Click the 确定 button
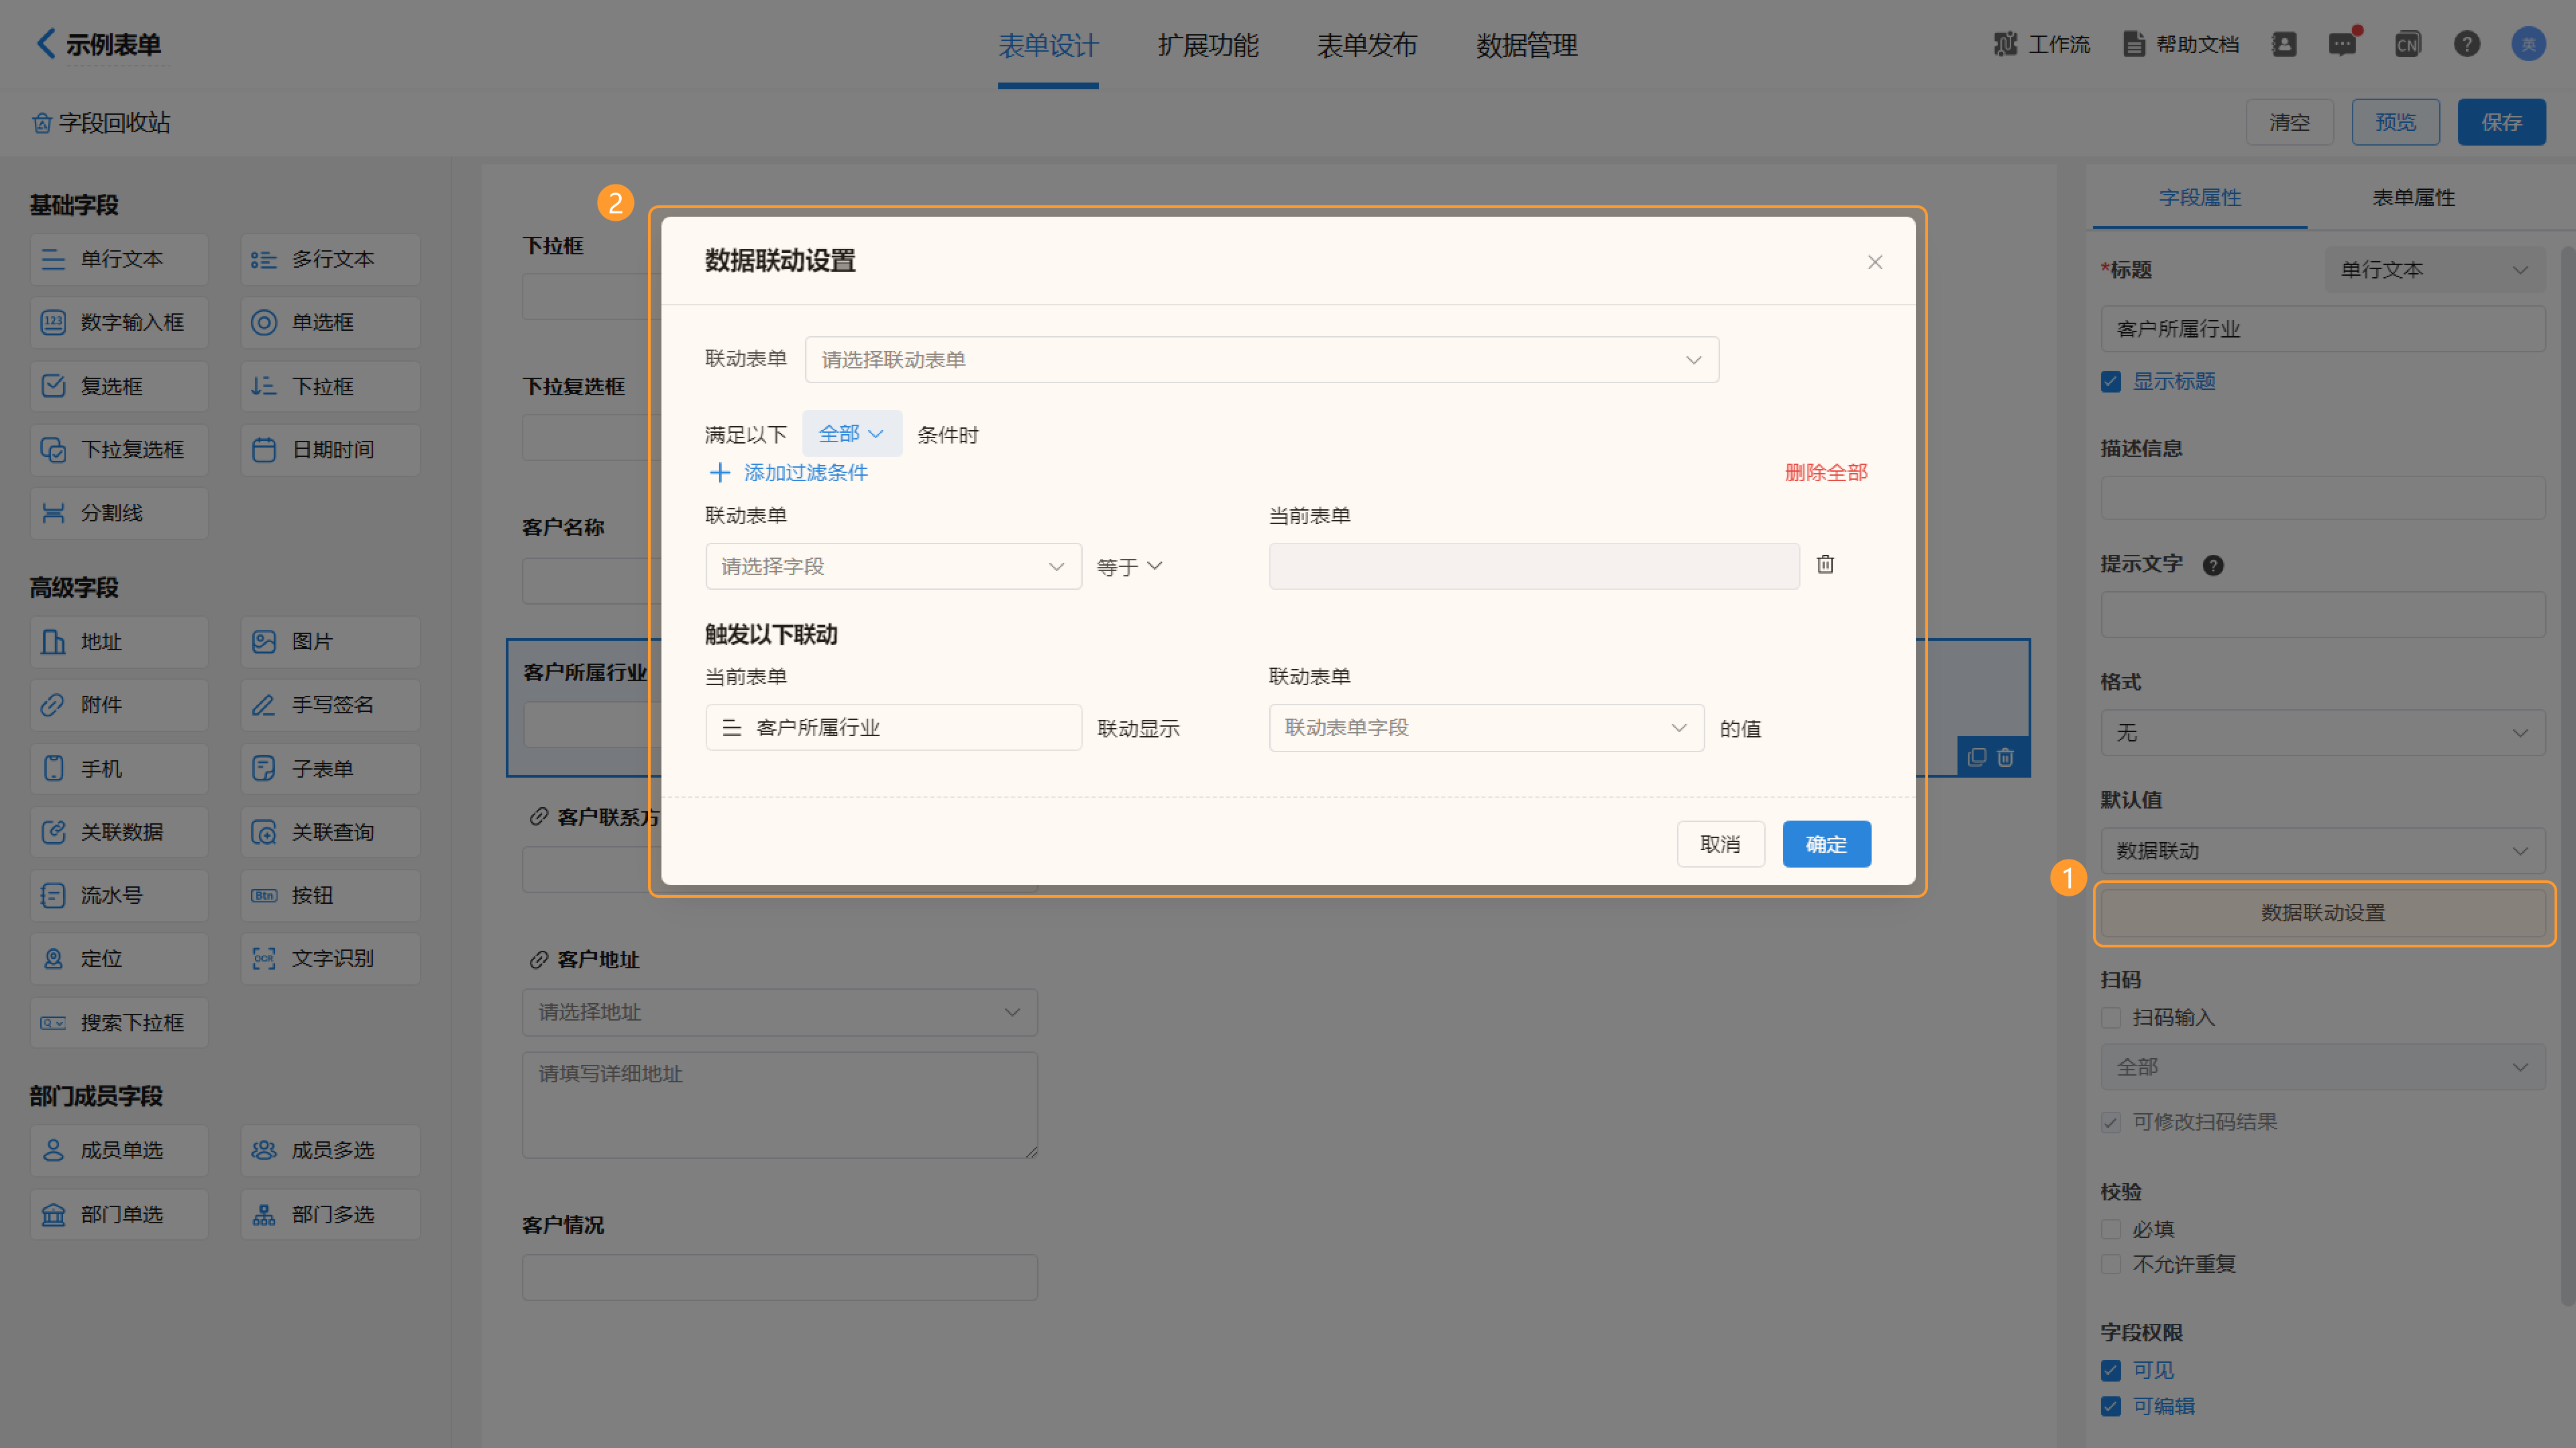 click(x=1826, y=844)
